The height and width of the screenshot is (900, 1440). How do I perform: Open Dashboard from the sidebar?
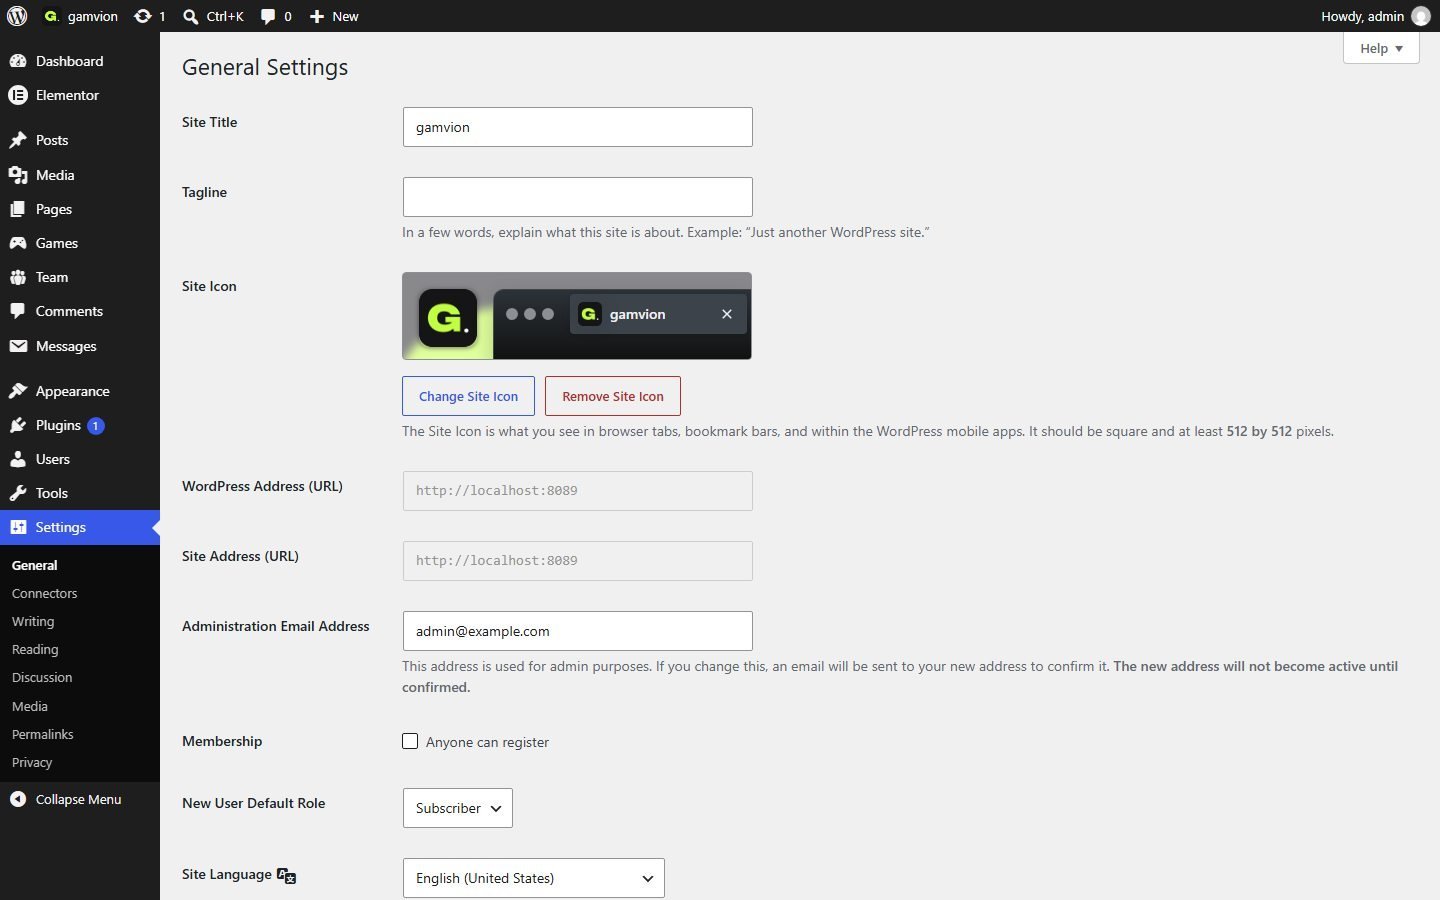[80, 61]
